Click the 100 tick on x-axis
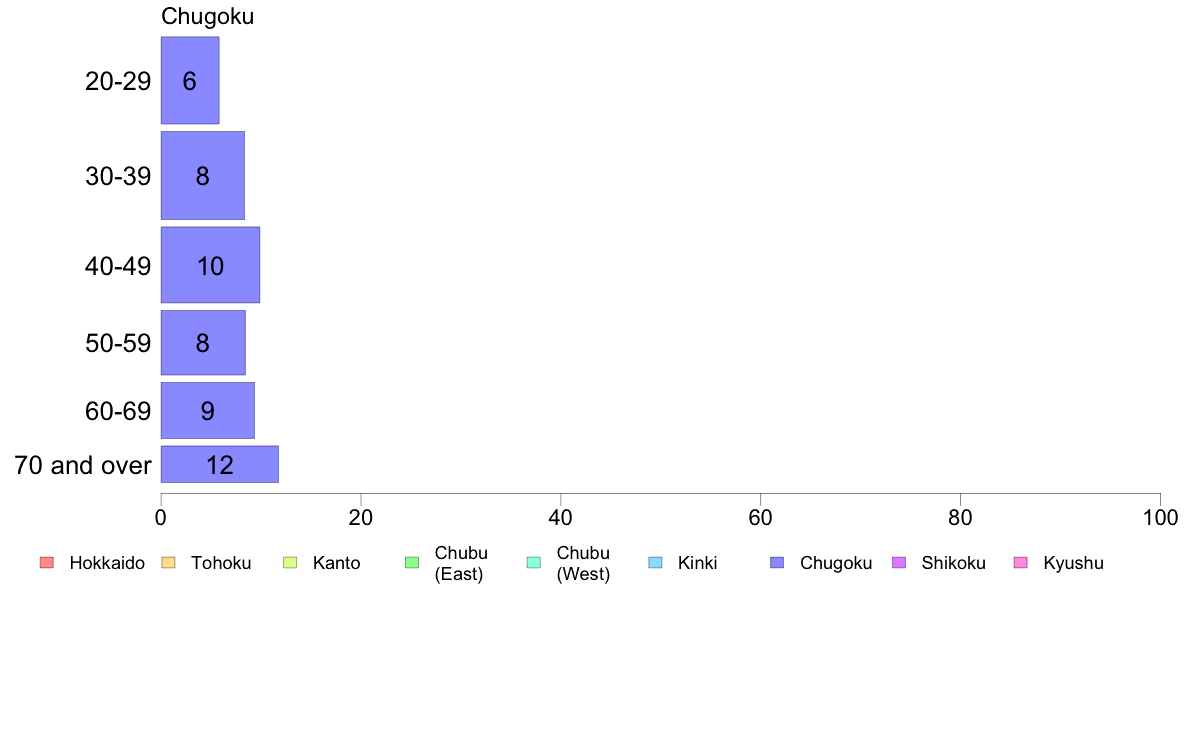The image size is (1188, 736). (1160, 518)
